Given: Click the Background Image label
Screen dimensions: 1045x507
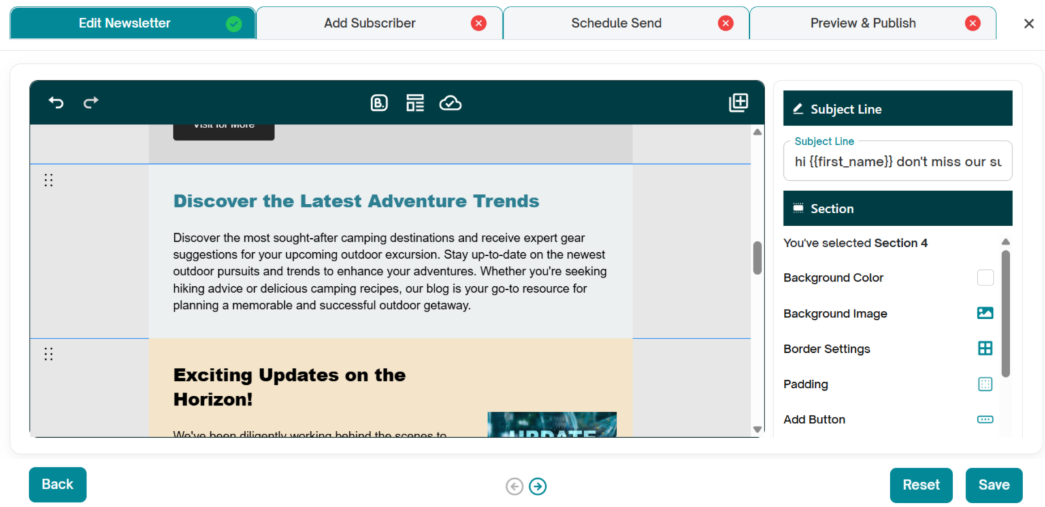Looking at the screenshot, I should (x=835, y=313).
